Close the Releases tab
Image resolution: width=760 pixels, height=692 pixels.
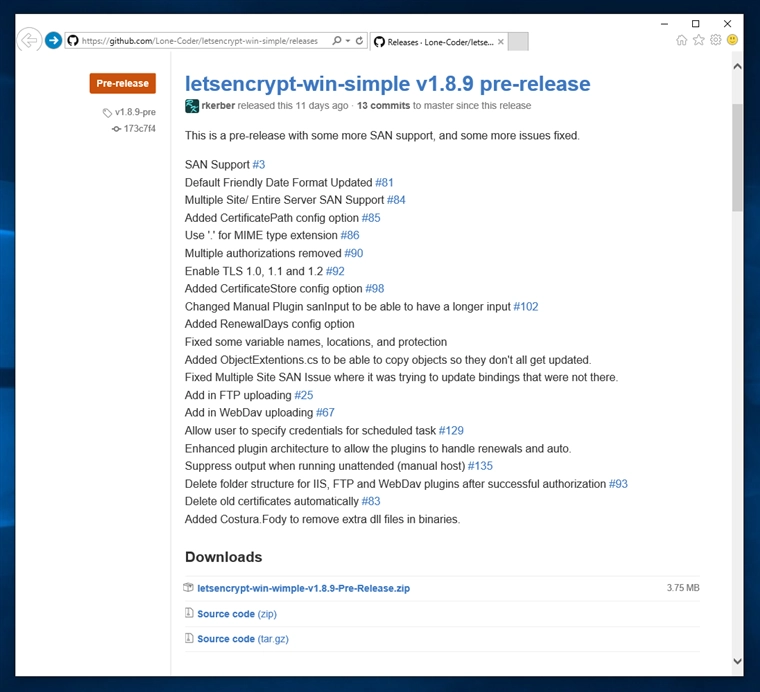(501, 42)
